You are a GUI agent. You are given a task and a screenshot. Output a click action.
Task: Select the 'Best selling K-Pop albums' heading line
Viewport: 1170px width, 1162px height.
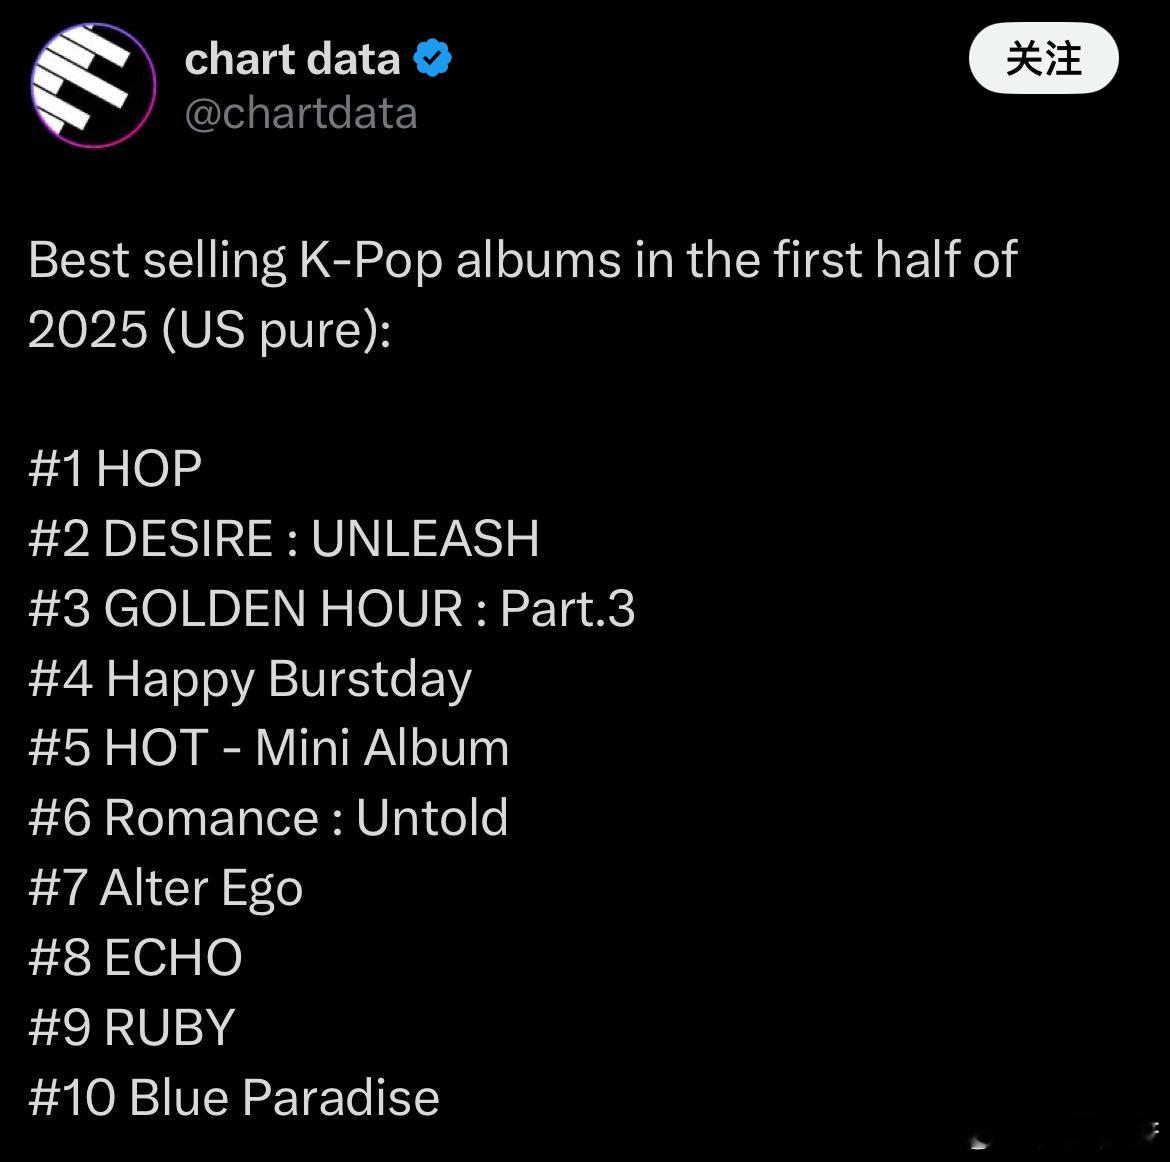point(522,260)
